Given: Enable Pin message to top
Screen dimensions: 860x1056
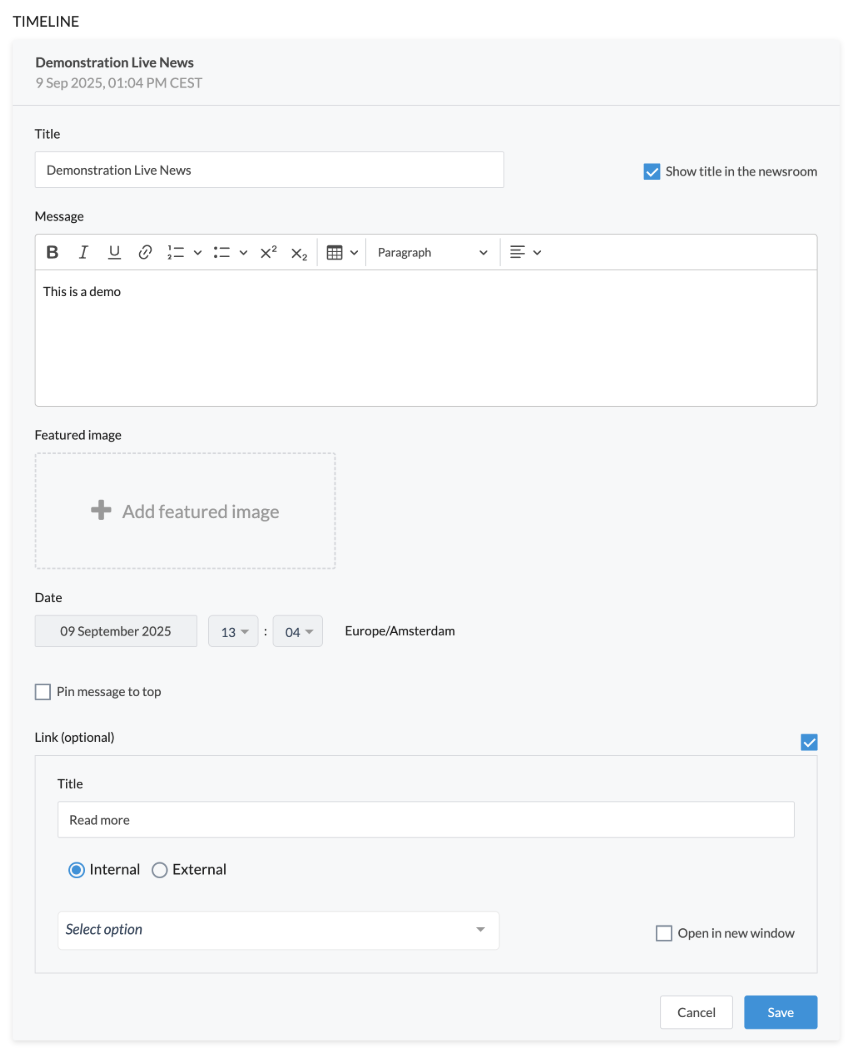Looking at the screenshot, I should [43, 692].
